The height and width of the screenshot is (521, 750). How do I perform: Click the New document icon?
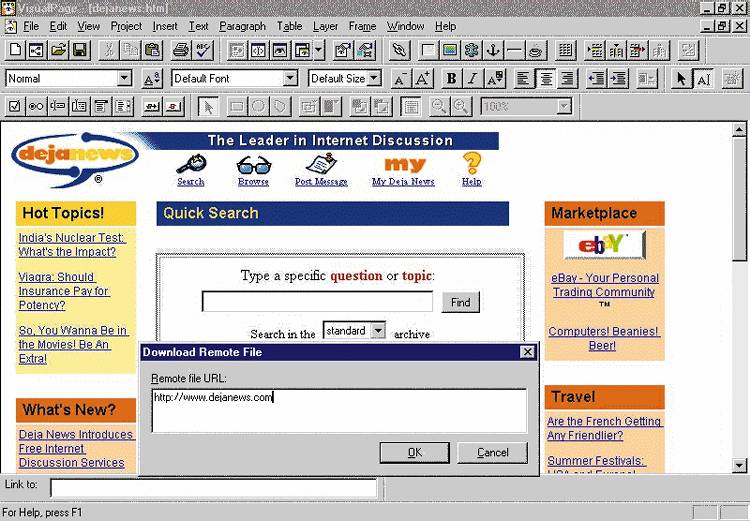tap(15, 50)
